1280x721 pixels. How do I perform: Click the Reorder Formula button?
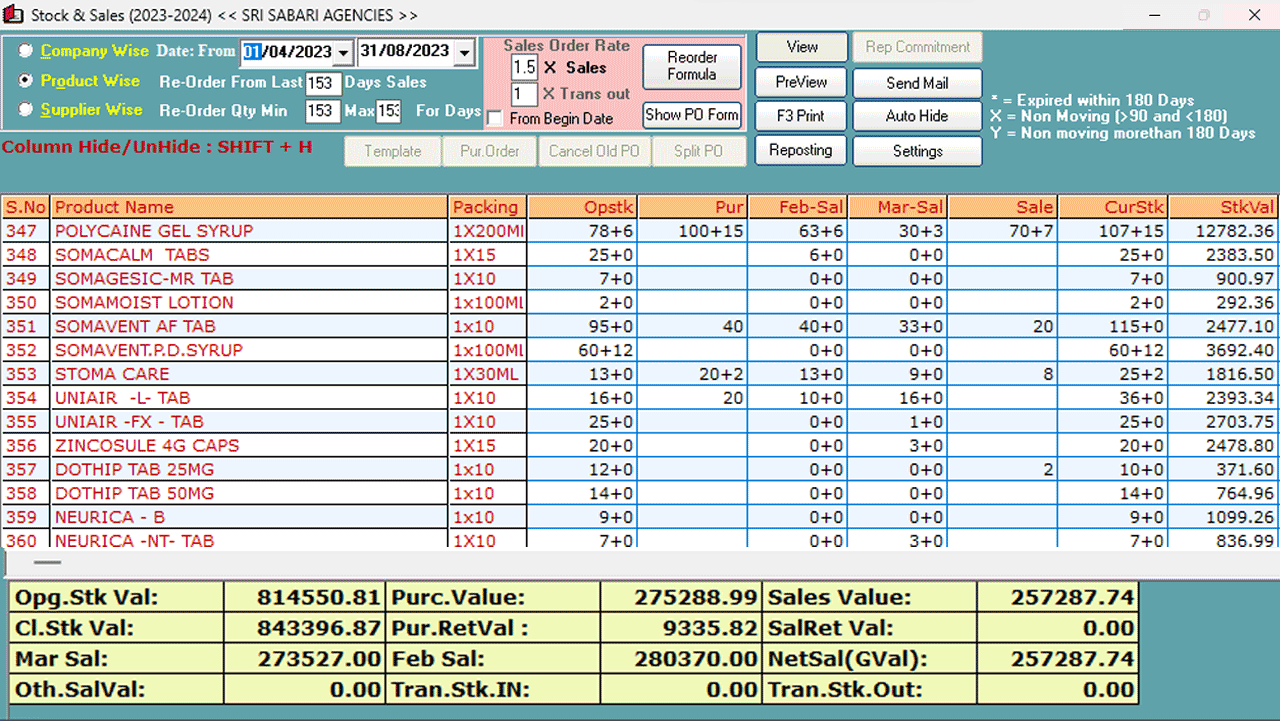tap(692, 67)
